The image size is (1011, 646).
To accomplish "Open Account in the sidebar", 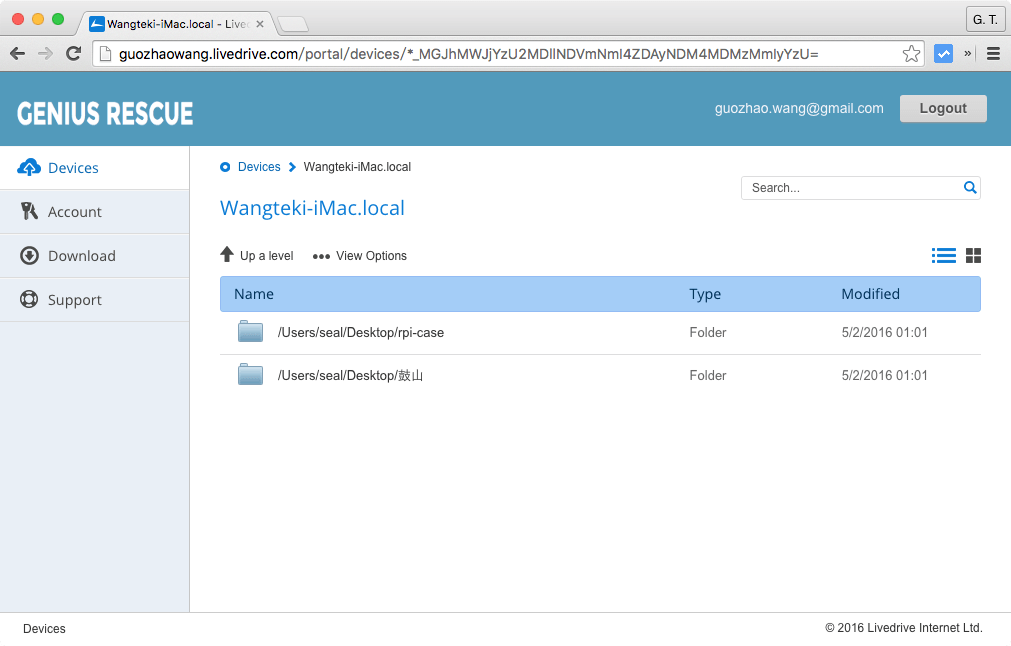I will (x=74, y=212).
